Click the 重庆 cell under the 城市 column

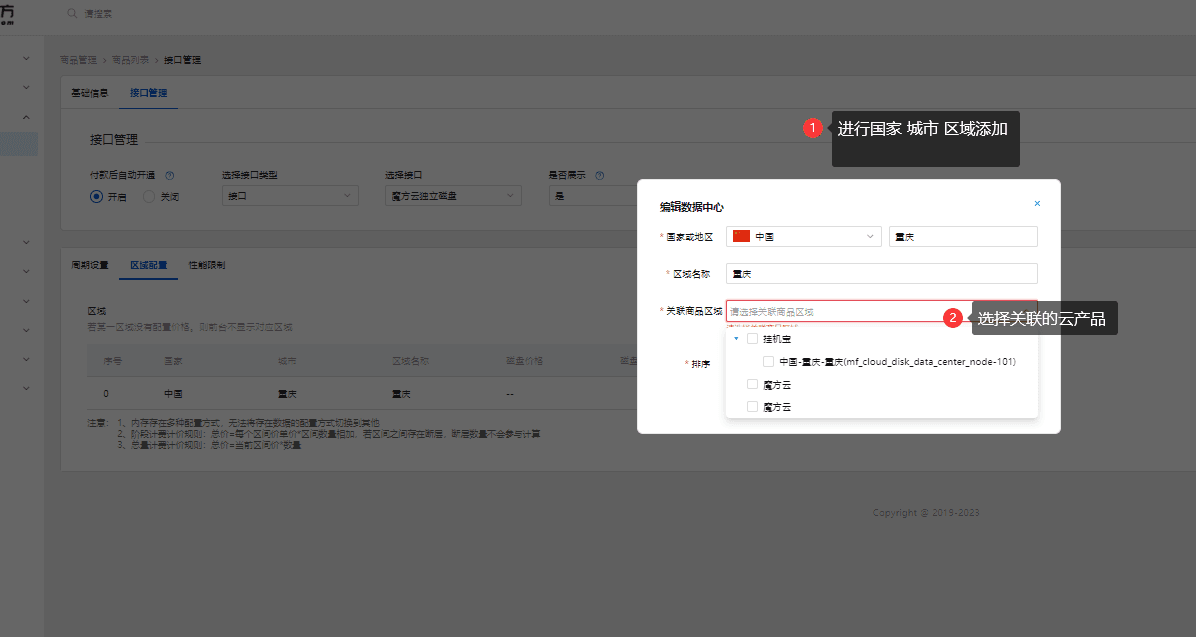point(287,394)
